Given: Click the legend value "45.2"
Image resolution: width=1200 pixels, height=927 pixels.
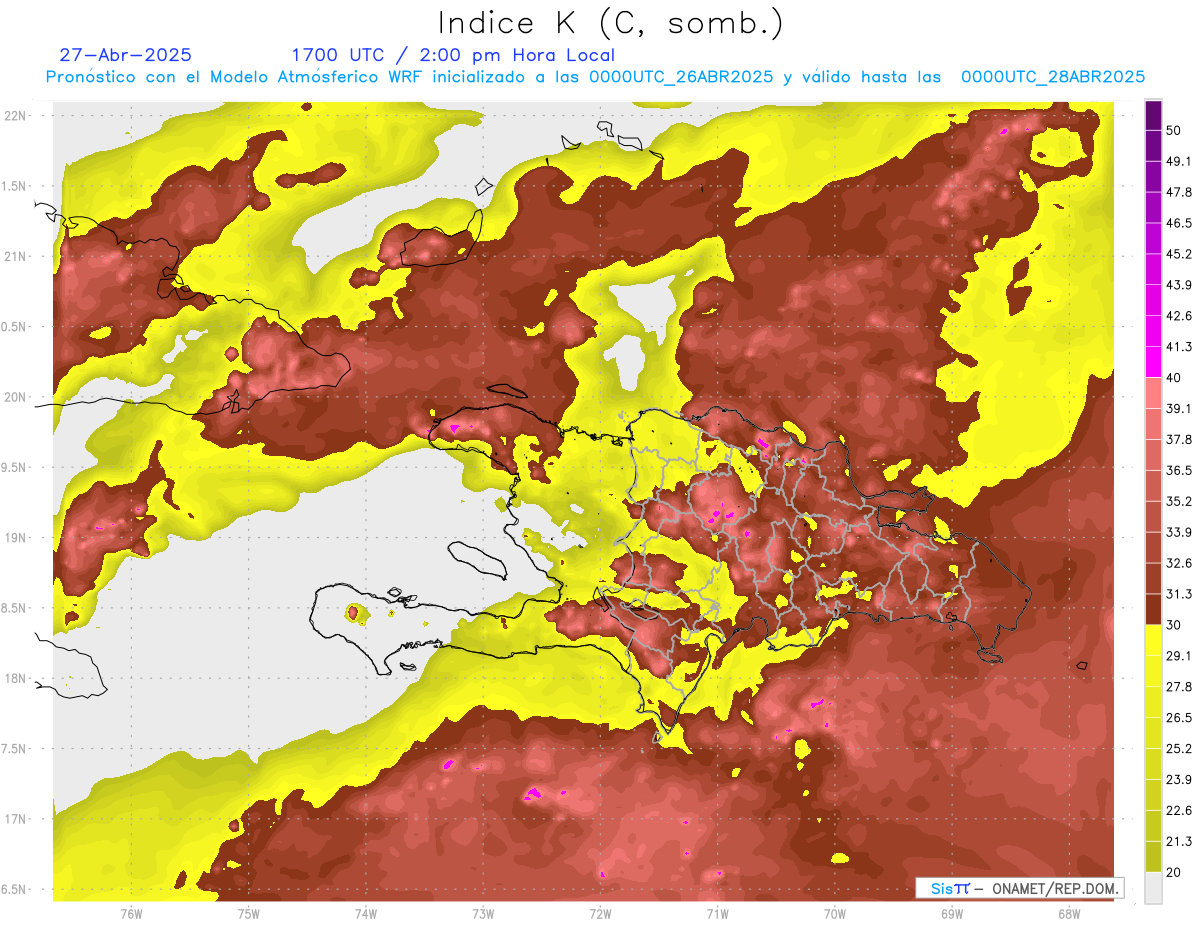Looking at the screenshot, I should pos(1179,254).
